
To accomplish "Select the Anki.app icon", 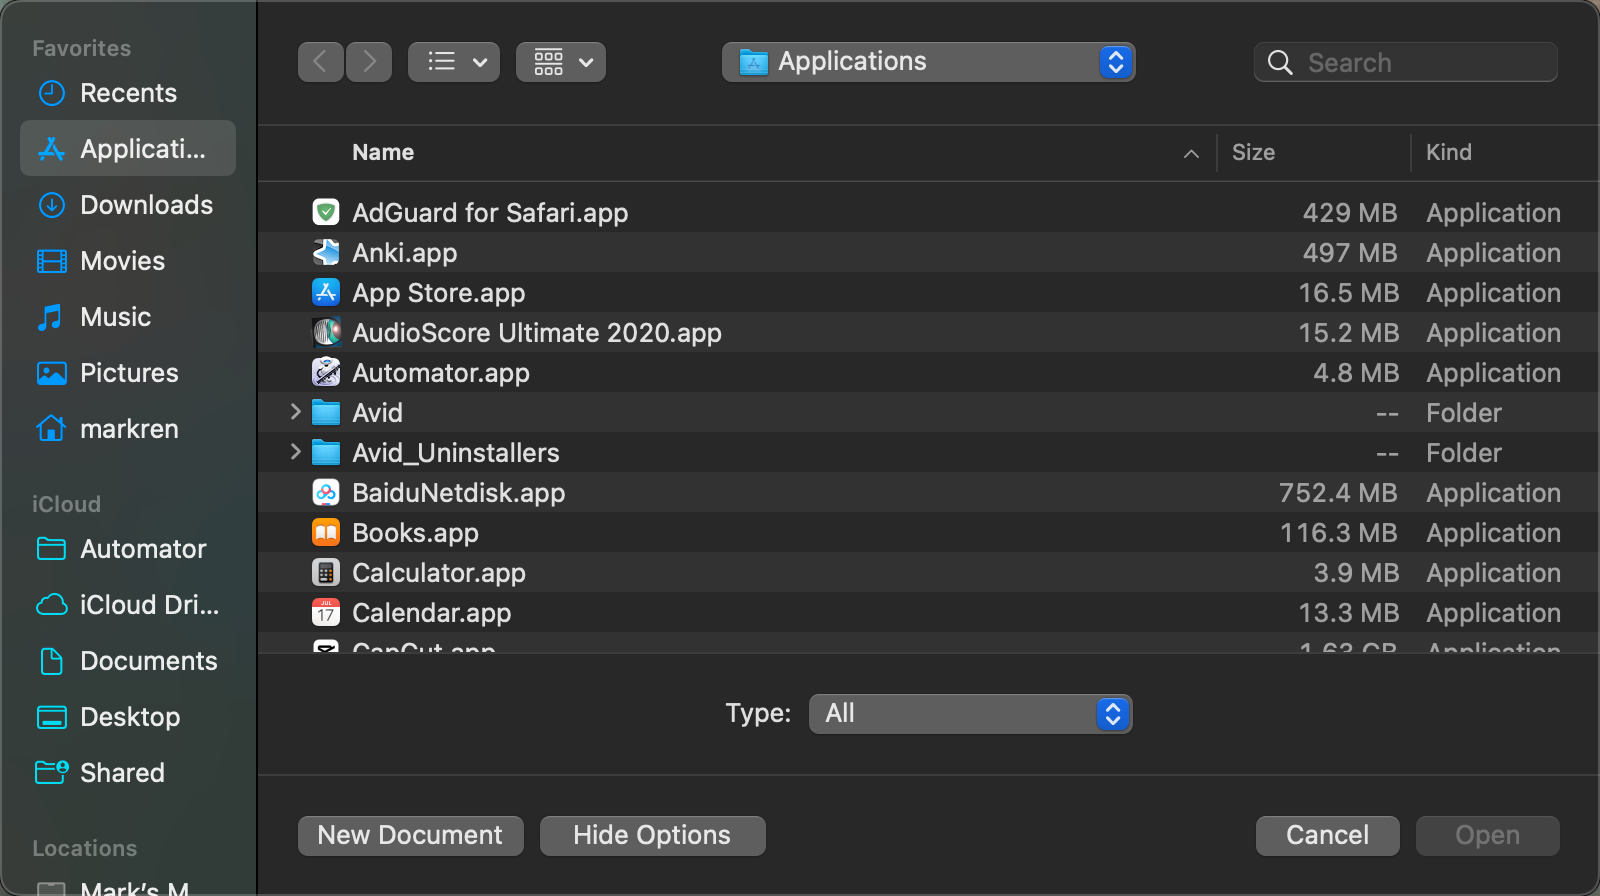I will click(326, 252).
